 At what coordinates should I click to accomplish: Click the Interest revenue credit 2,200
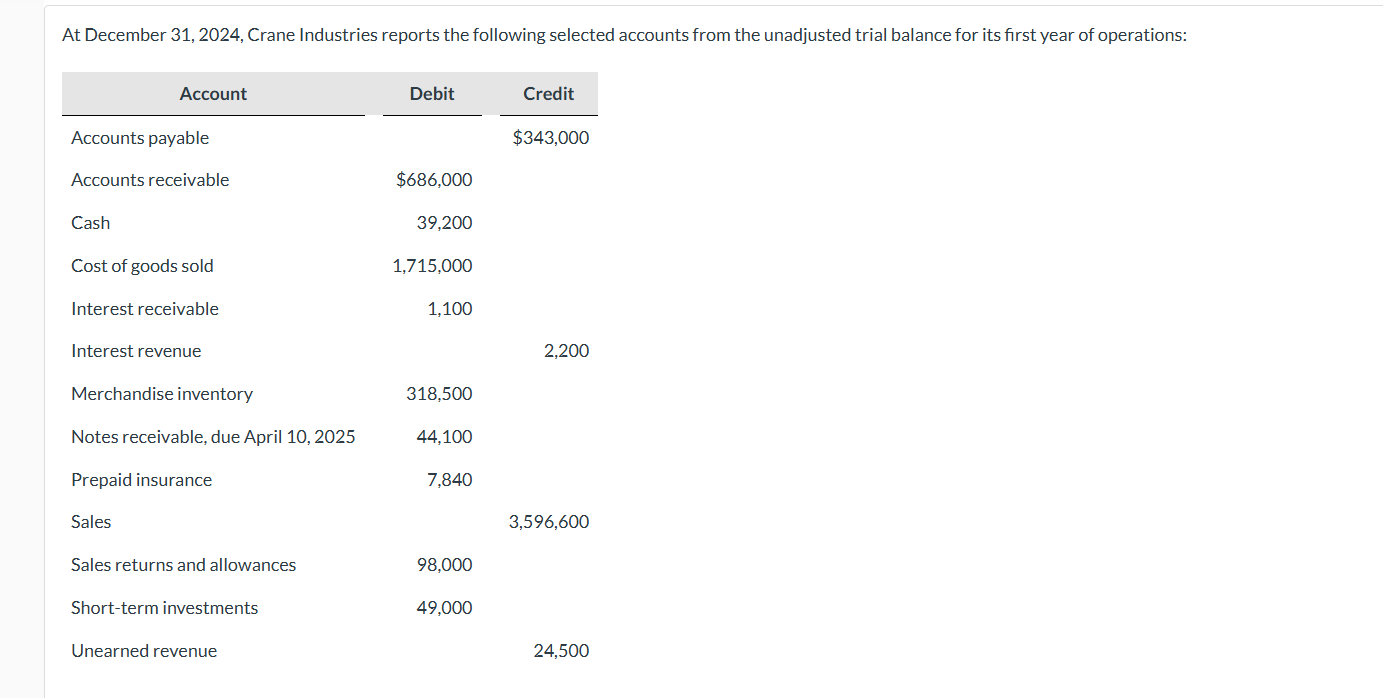click(x=566, y=351)
